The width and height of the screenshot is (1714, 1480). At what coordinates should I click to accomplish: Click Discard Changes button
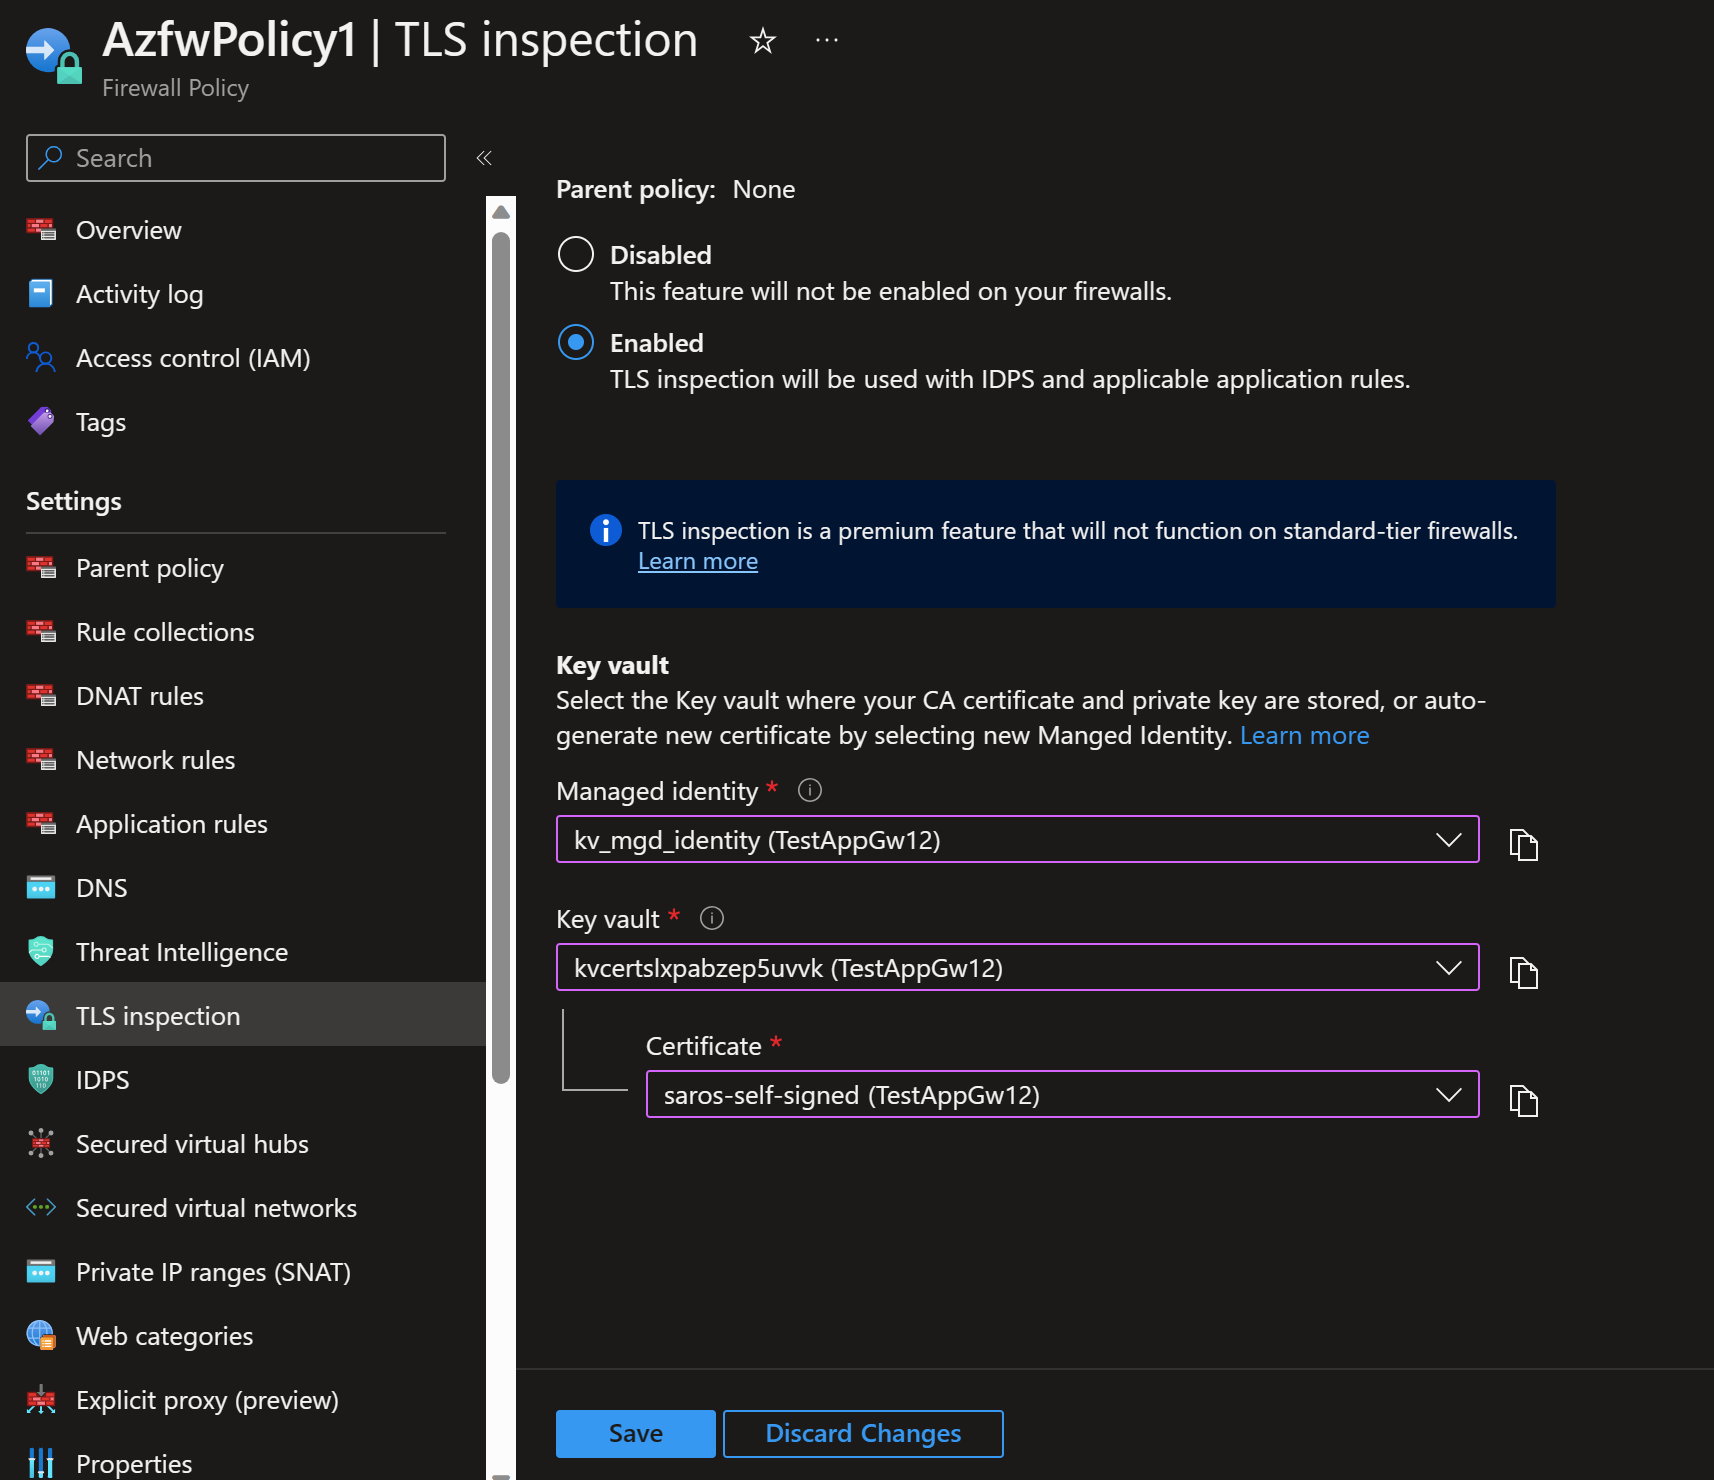pyautogui.click(x=863, y=1433)
